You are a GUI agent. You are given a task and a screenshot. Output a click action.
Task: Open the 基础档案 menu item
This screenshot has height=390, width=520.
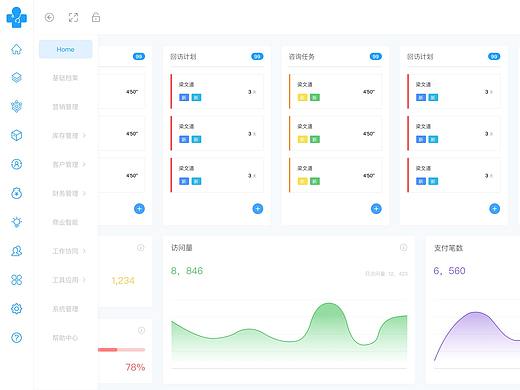click(65, 78)
